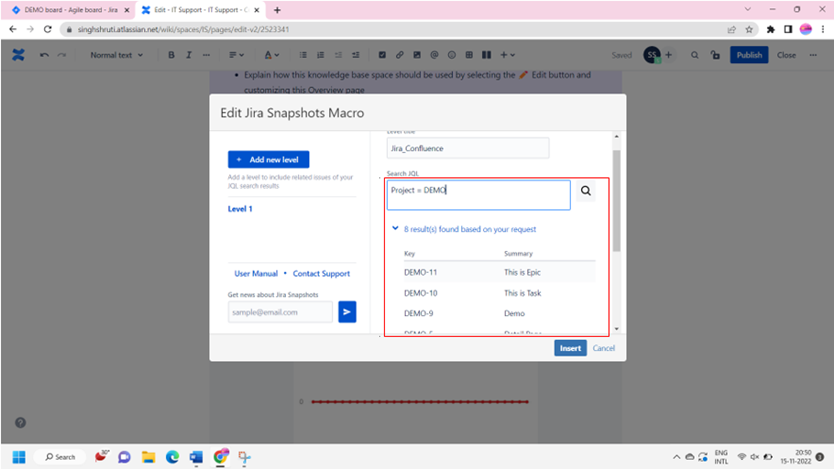Screen dimensions: 834x469
Task: Select Level 1 in the levels list
Action: [x=240, y=209]
